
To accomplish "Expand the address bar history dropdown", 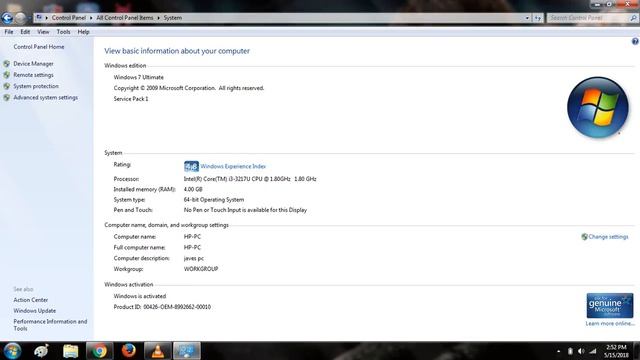I will click(x=527, y=18).
